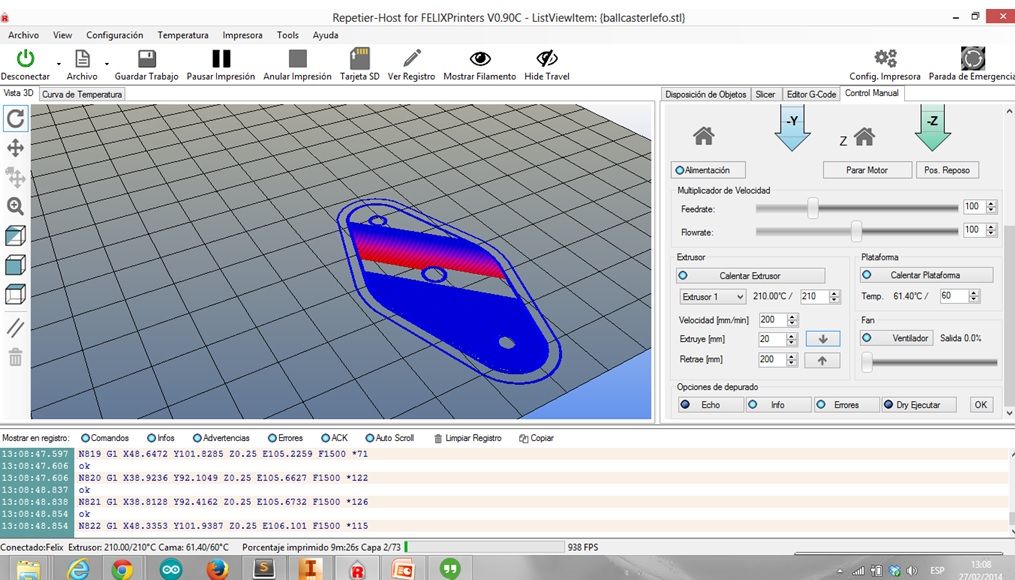Toggle Hide Travel crossed-eye icon
The width and height of the screenshot is (1015, 580).
point(547,59)
